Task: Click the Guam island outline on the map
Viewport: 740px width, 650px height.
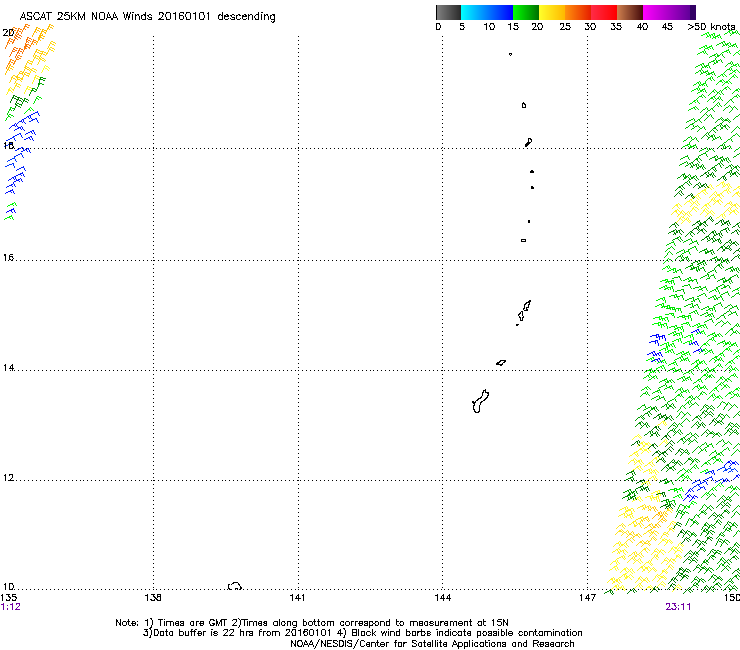Action: tap(480, 402)
